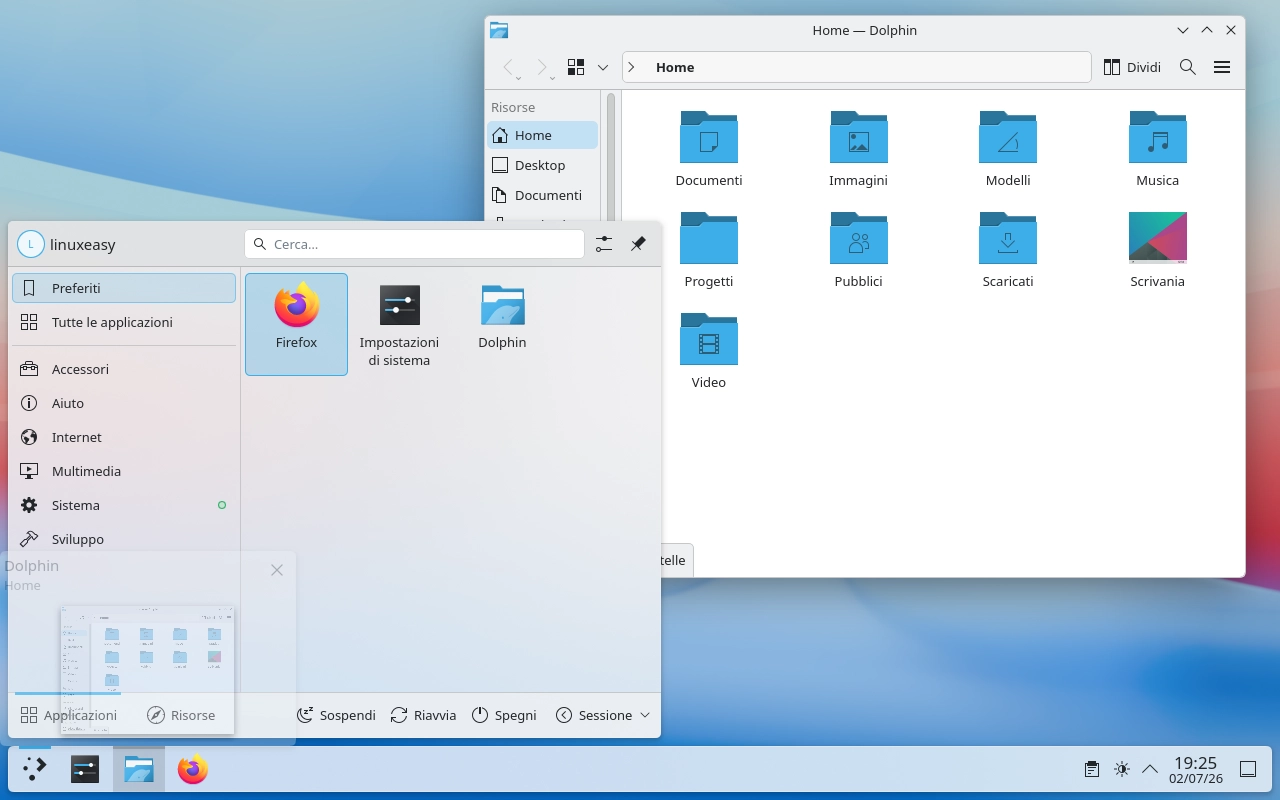The image size is (1280, 800).
Task: Select Tutte le applicazioni category
Action: [x=124, y=322]
